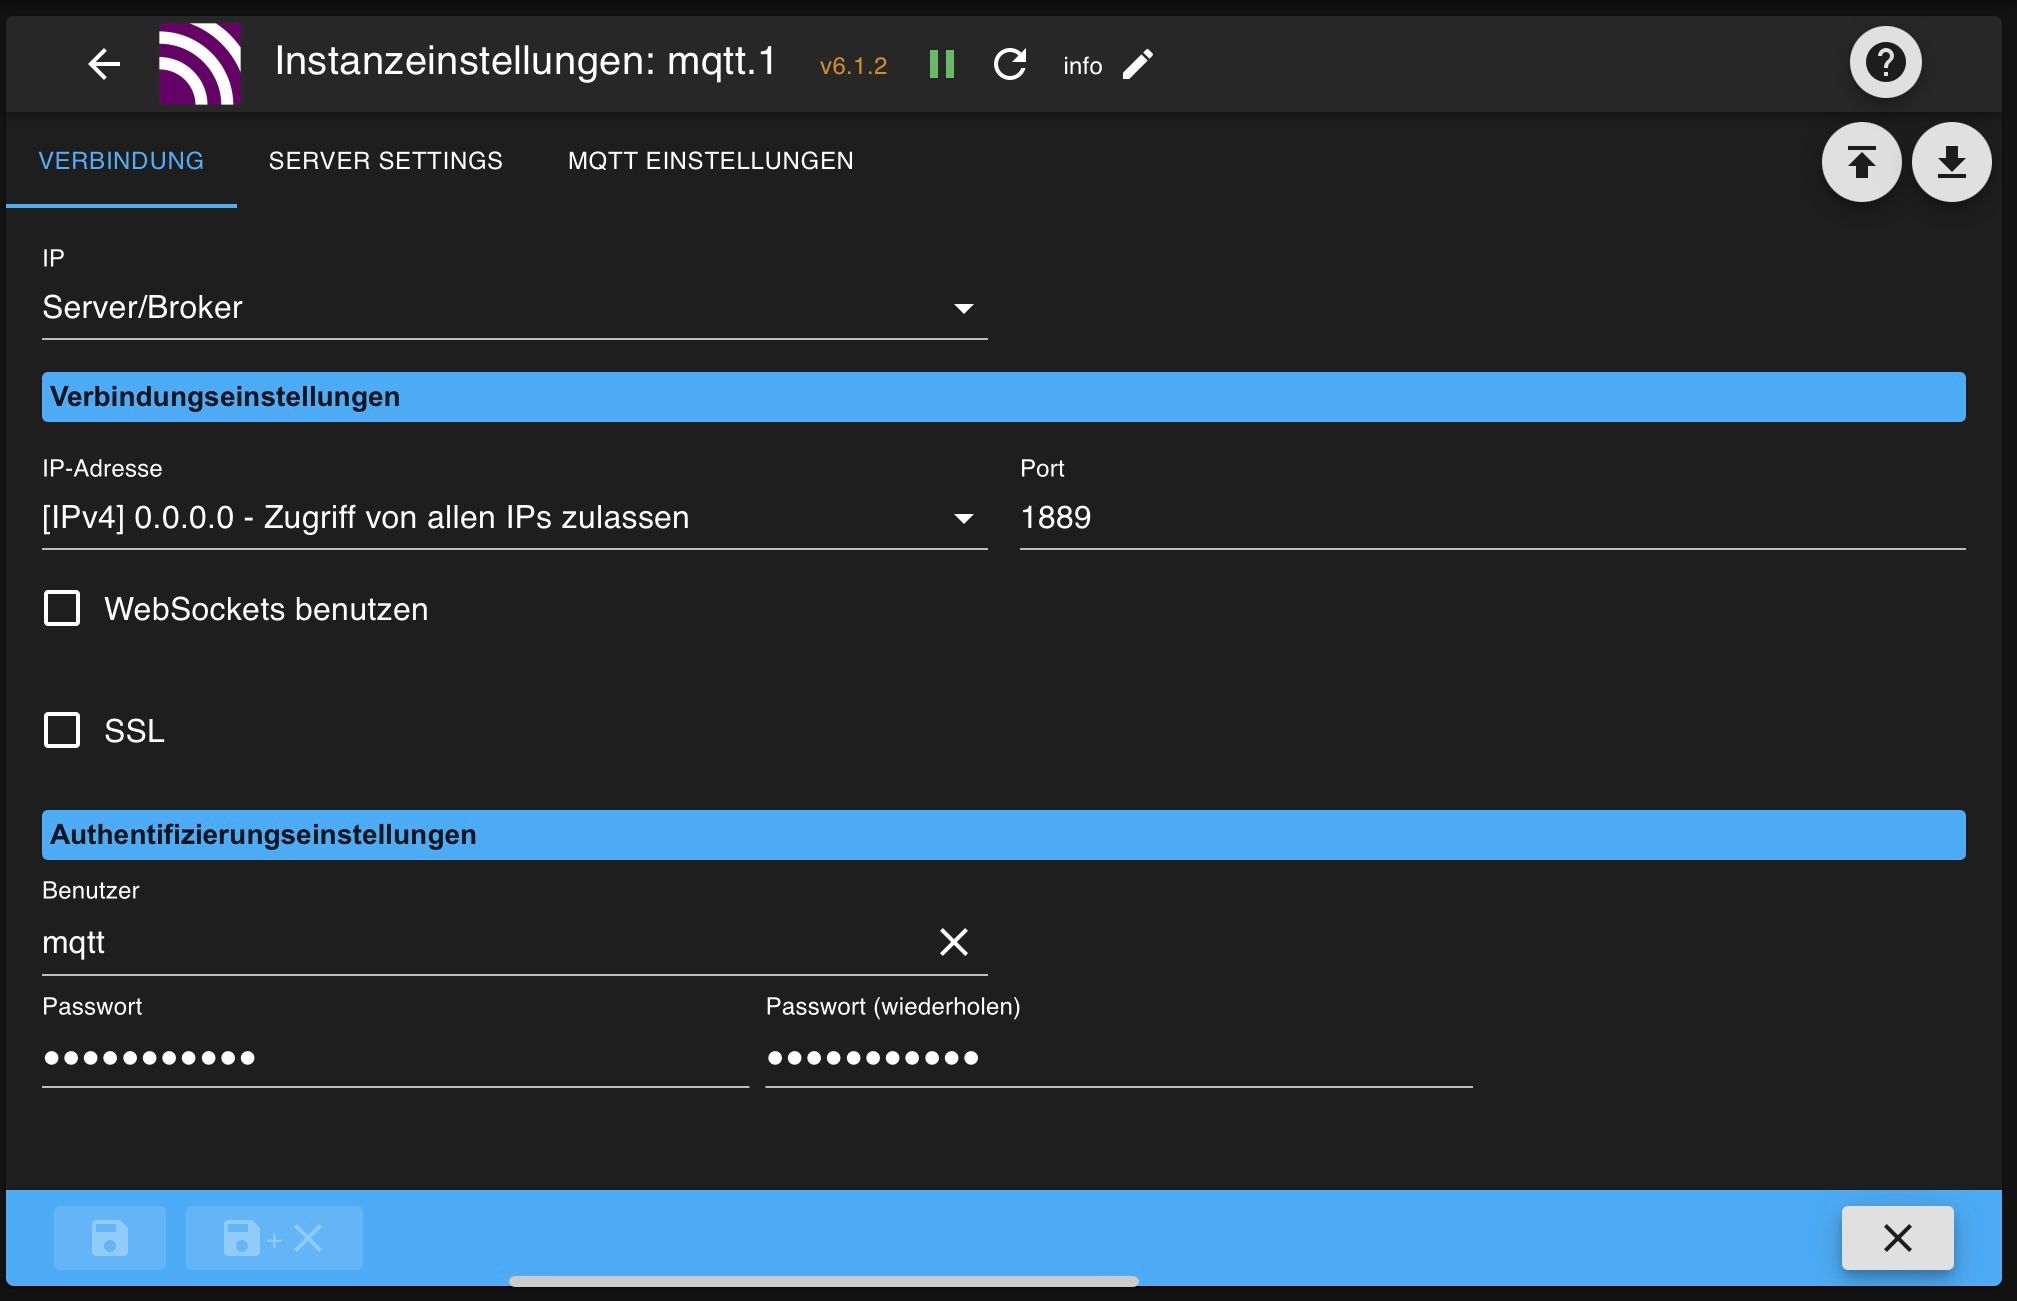Restart the instance with reload icon

pyautogui.click(x=1010, y=65)
